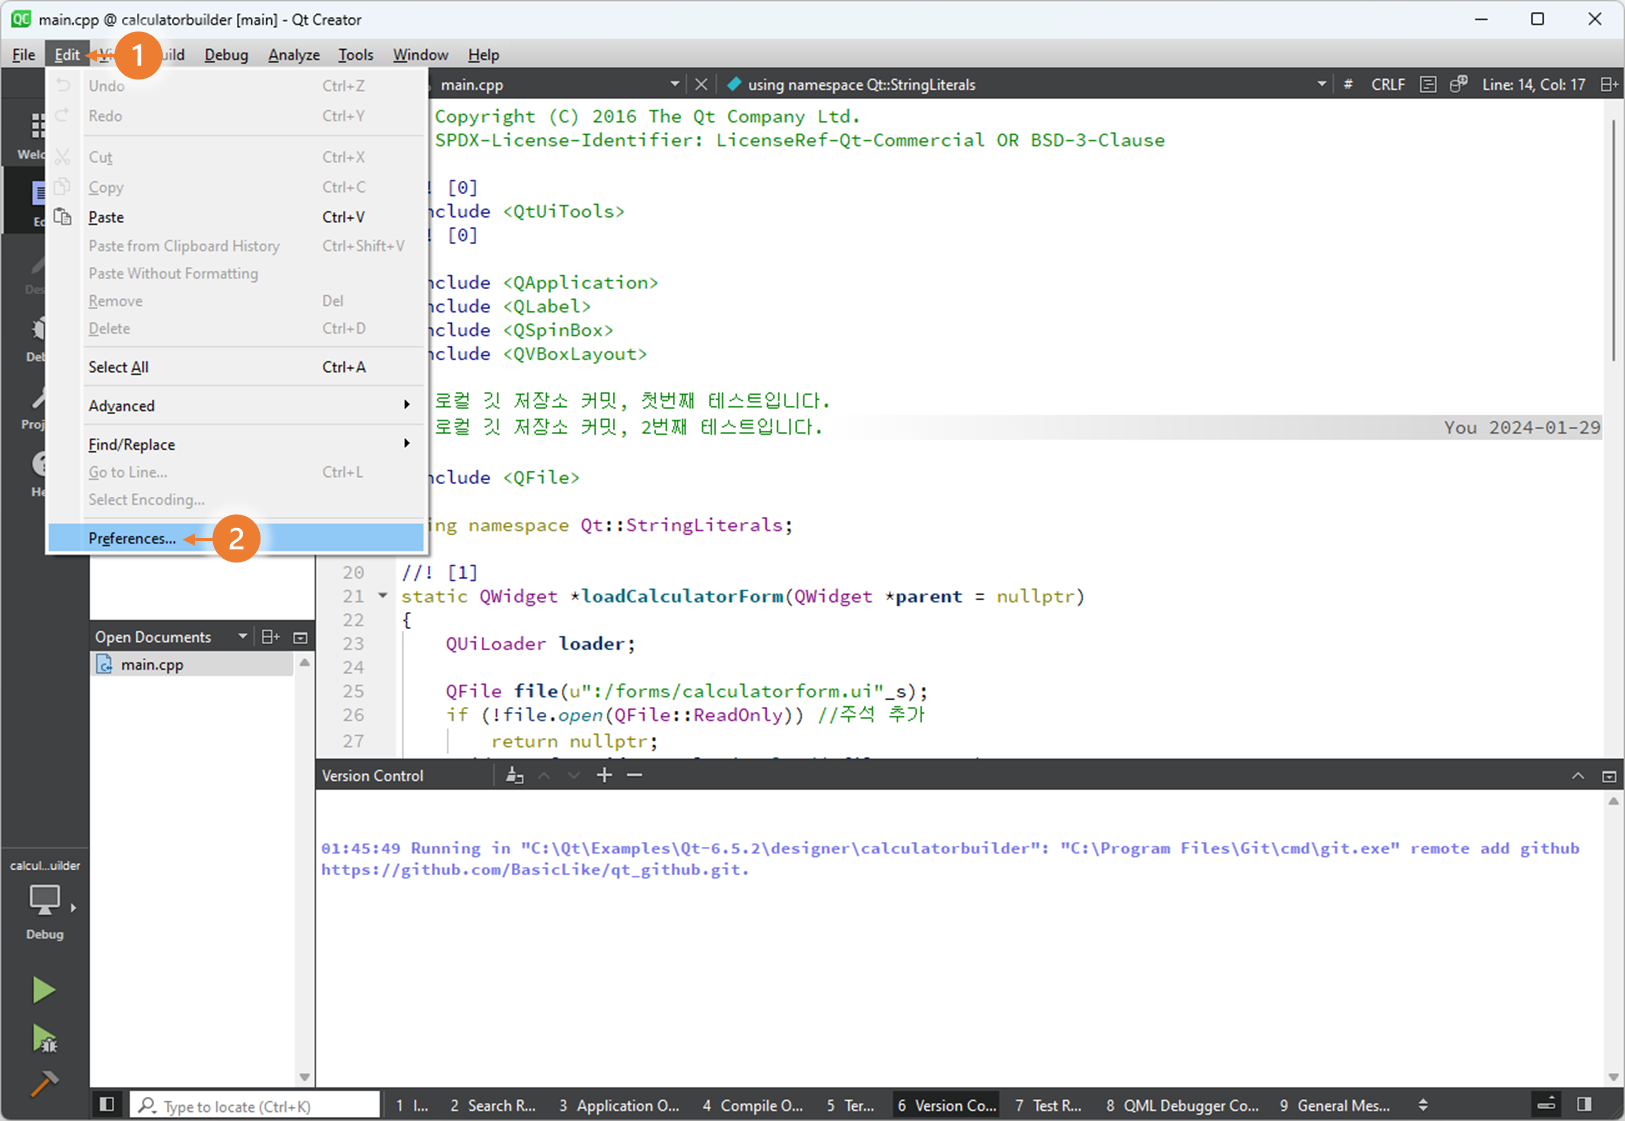Change CRLF line ending setting

coord(1388,85)
